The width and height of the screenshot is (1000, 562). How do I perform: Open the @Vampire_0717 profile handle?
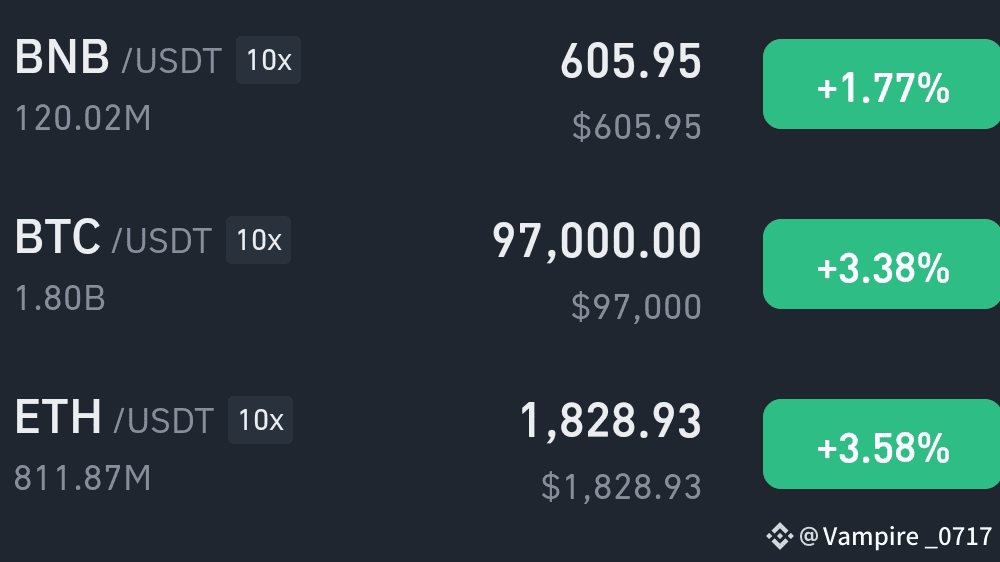coord(895,536)
